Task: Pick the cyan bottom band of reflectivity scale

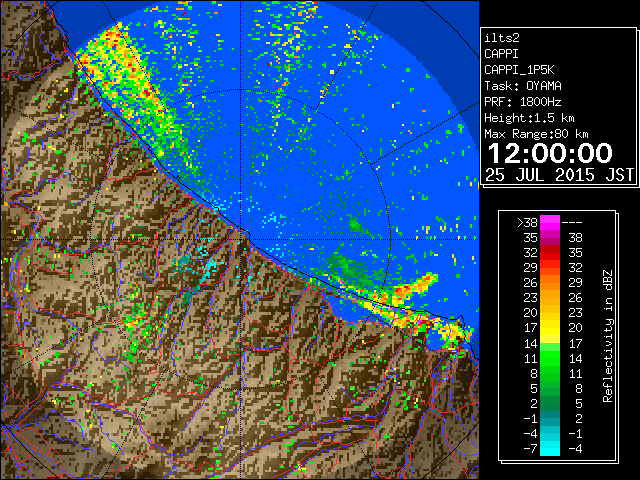Action: (550, 448)
